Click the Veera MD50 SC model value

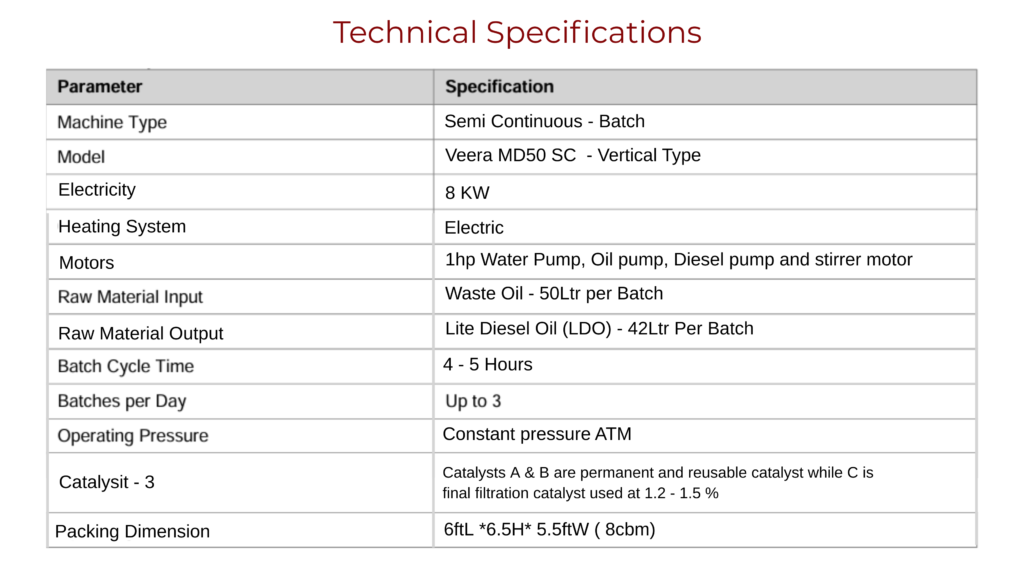click(x=572, y=156)
